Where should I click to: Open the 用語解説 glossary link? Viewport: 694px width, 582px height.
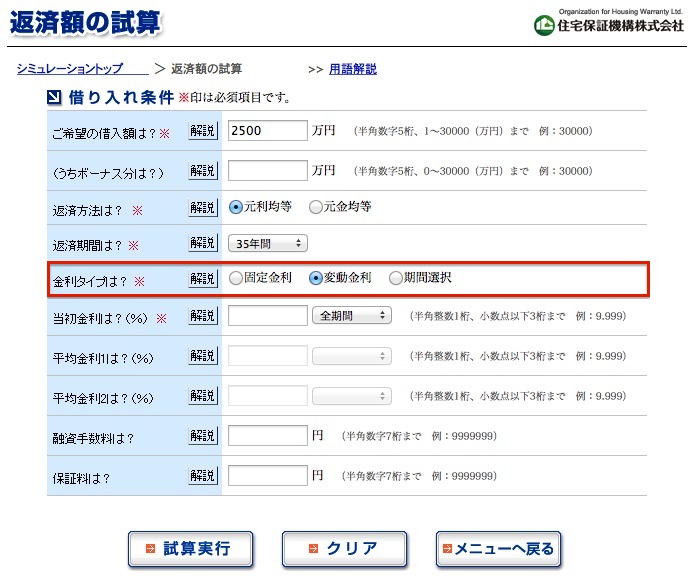click(x=353, y=69)
